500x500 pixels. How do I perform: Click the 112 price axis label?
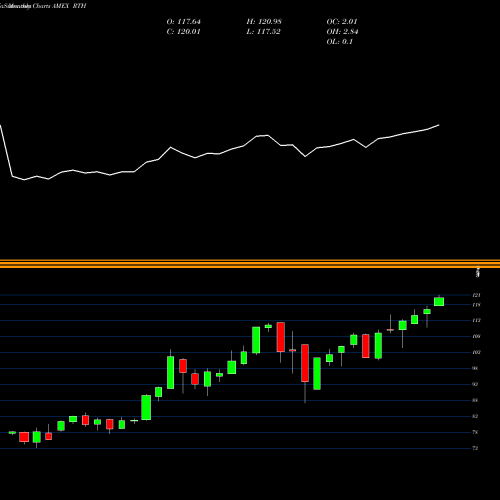pos(476,321)
